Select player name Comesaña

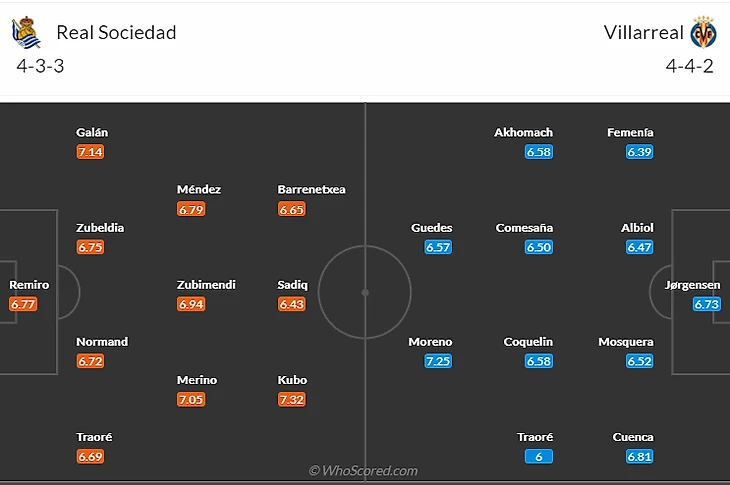(x=524, y=228)
